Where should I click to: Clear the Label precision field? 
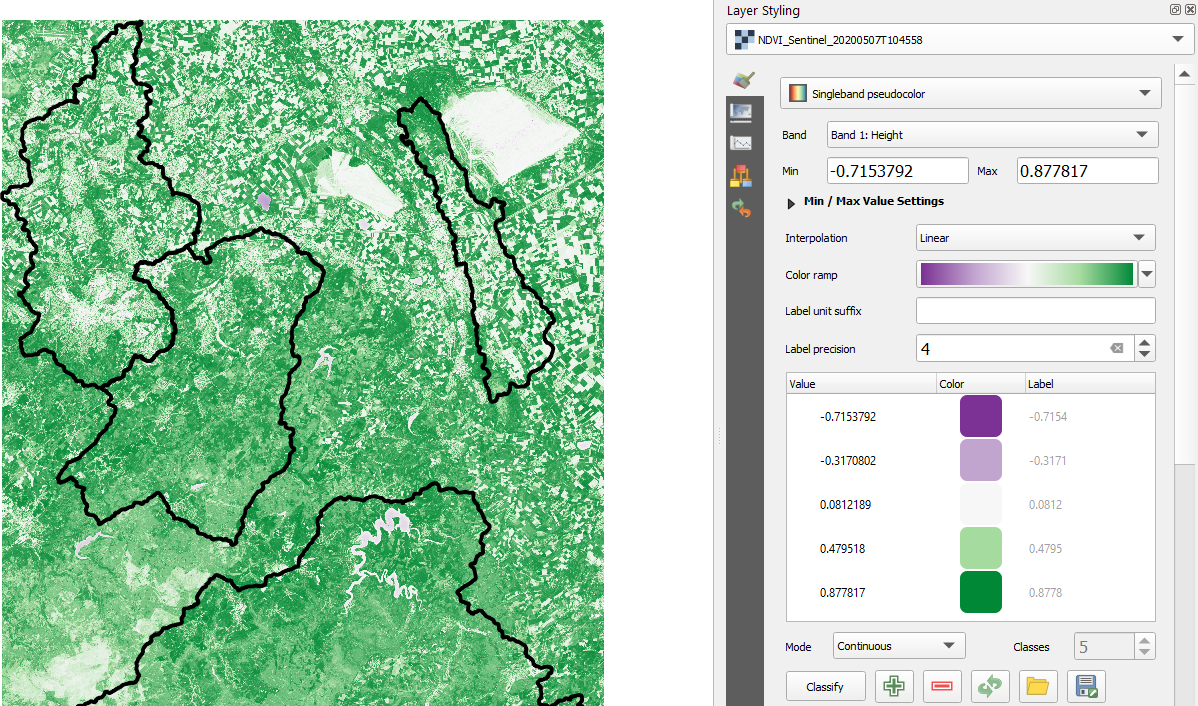(1117, 348)
